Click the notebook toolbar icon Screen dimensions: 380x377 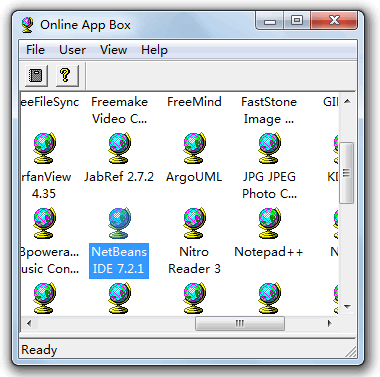point(36,75)
